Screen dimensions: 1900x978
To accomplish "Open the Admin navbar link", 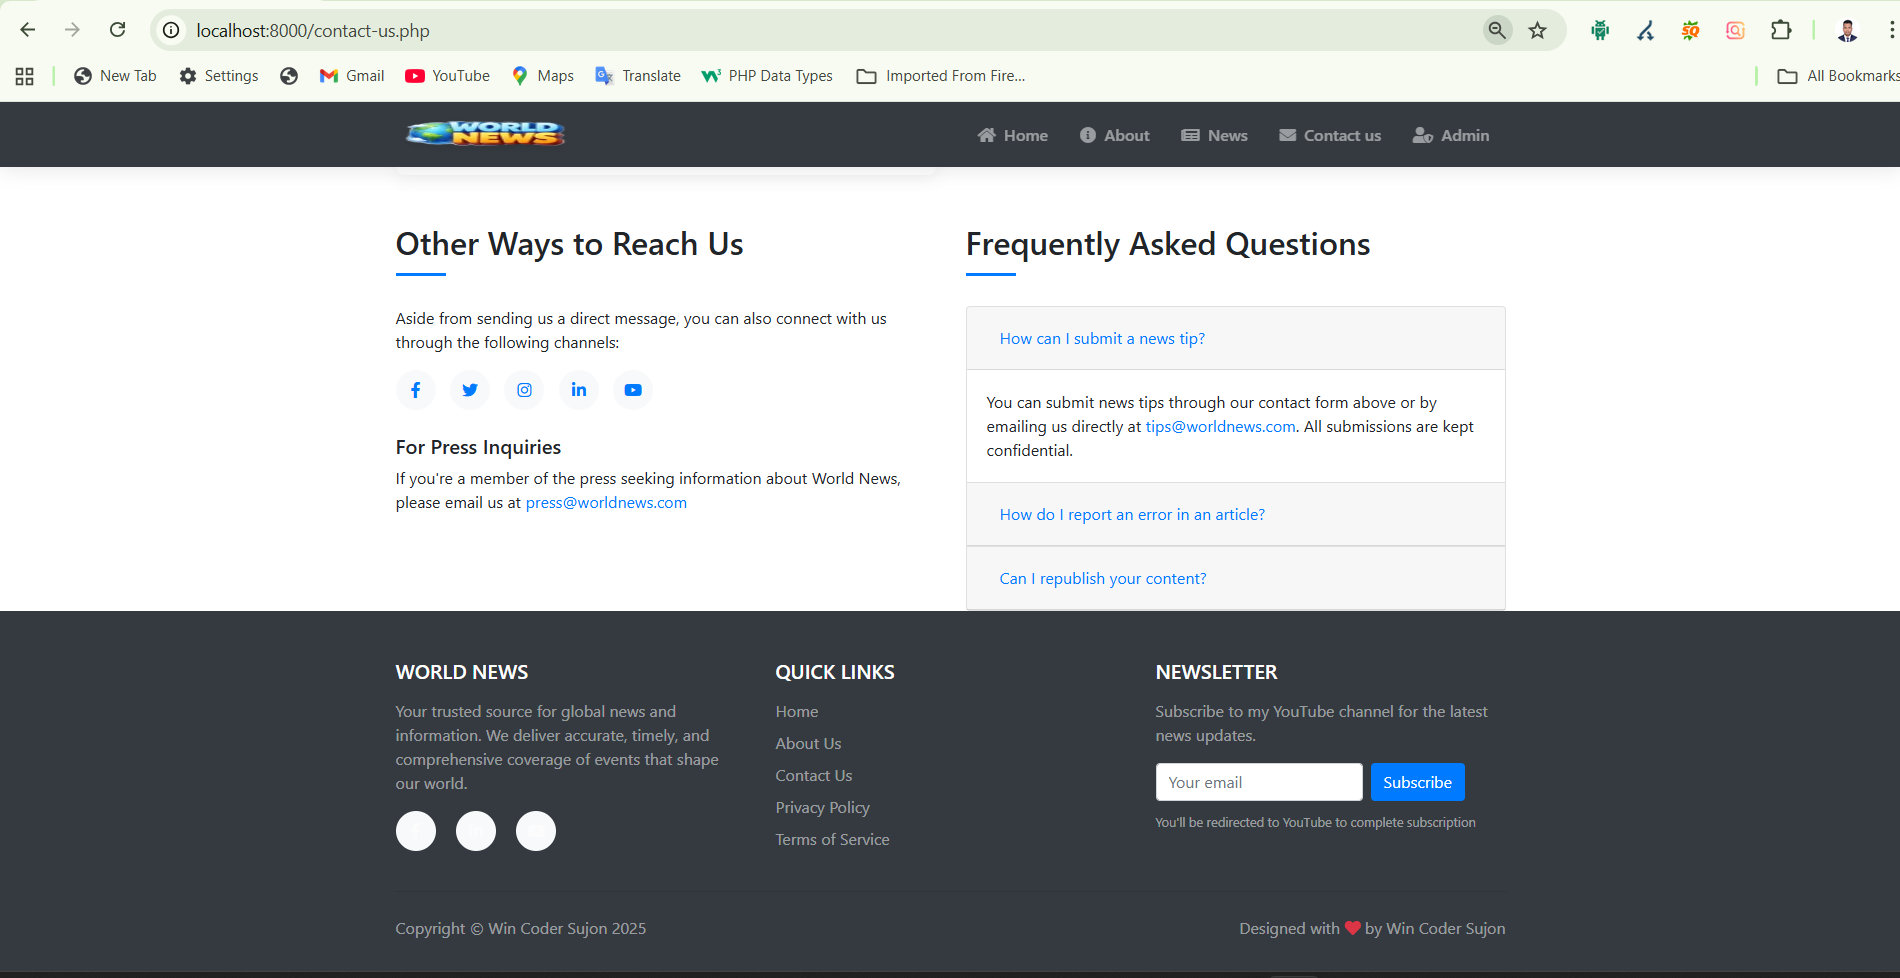I will tap(1451, 136).
